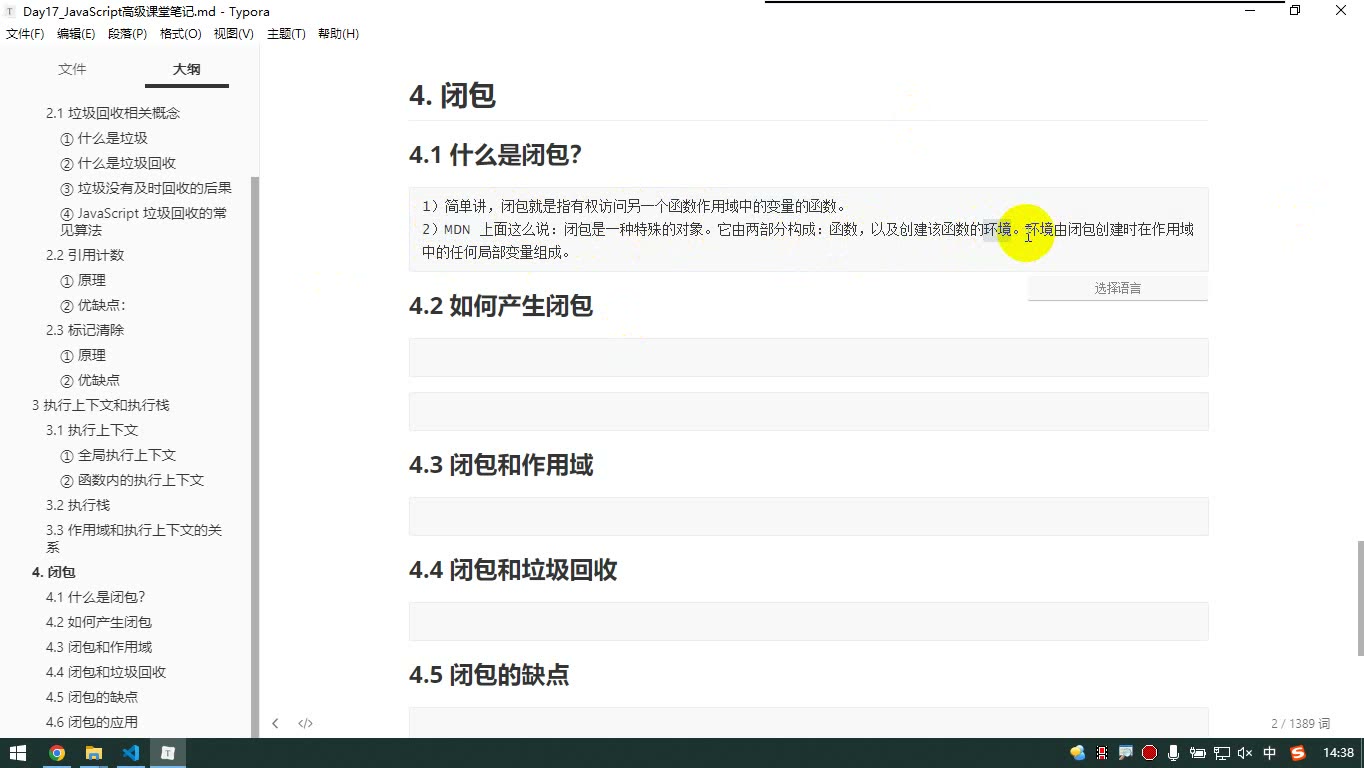The image size is (1364, 768).
Task: Jump to outline item 2.3 标记清除
Action: coord(85,330)
